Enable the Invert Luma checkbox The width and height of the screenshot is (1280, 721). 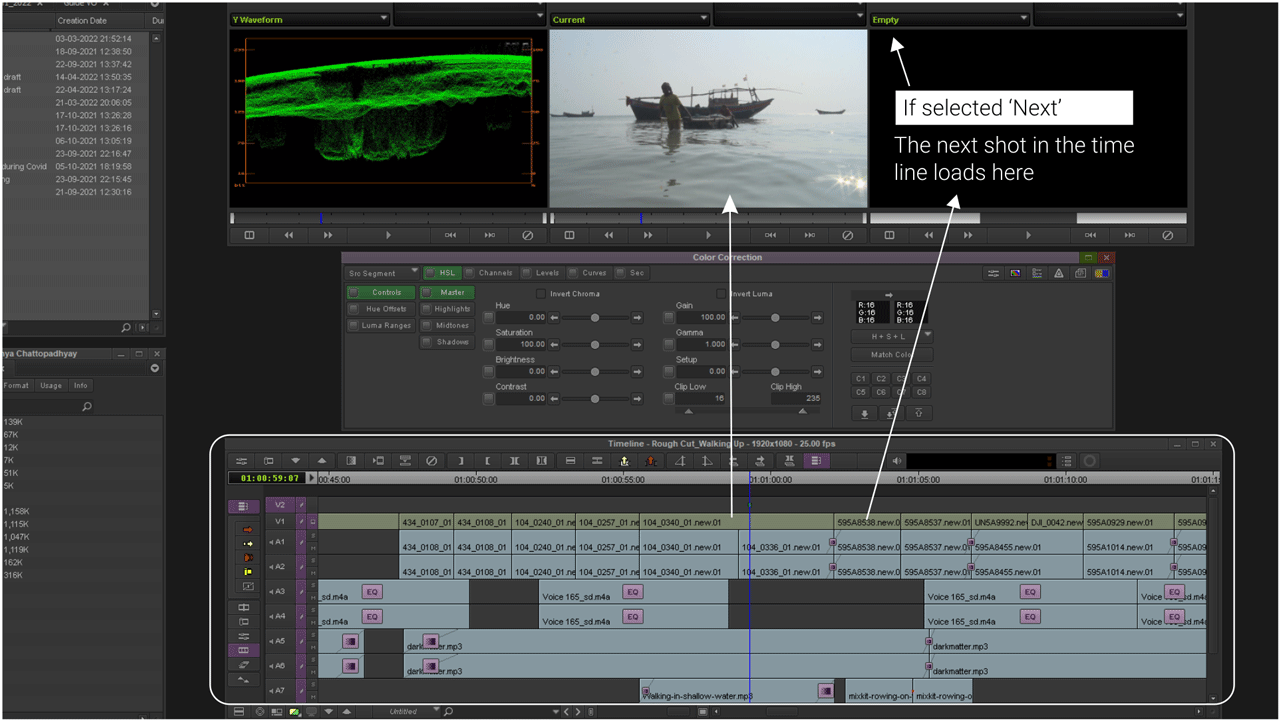coord(721,293)
